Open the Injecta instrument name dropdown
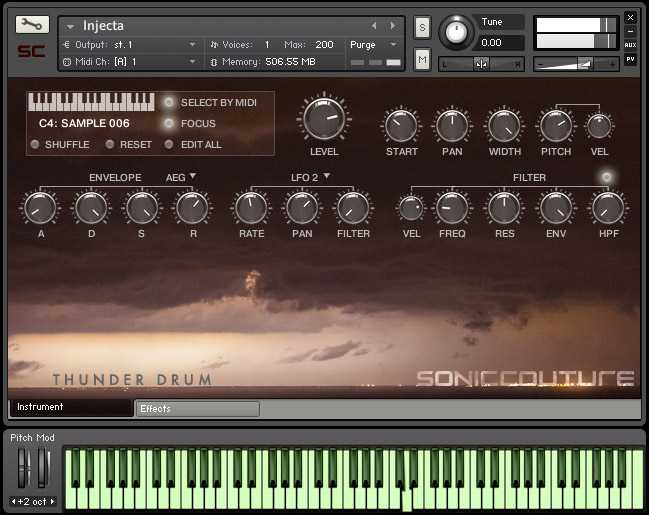Viewport: 649px width, 515px height. pos(70,27)
